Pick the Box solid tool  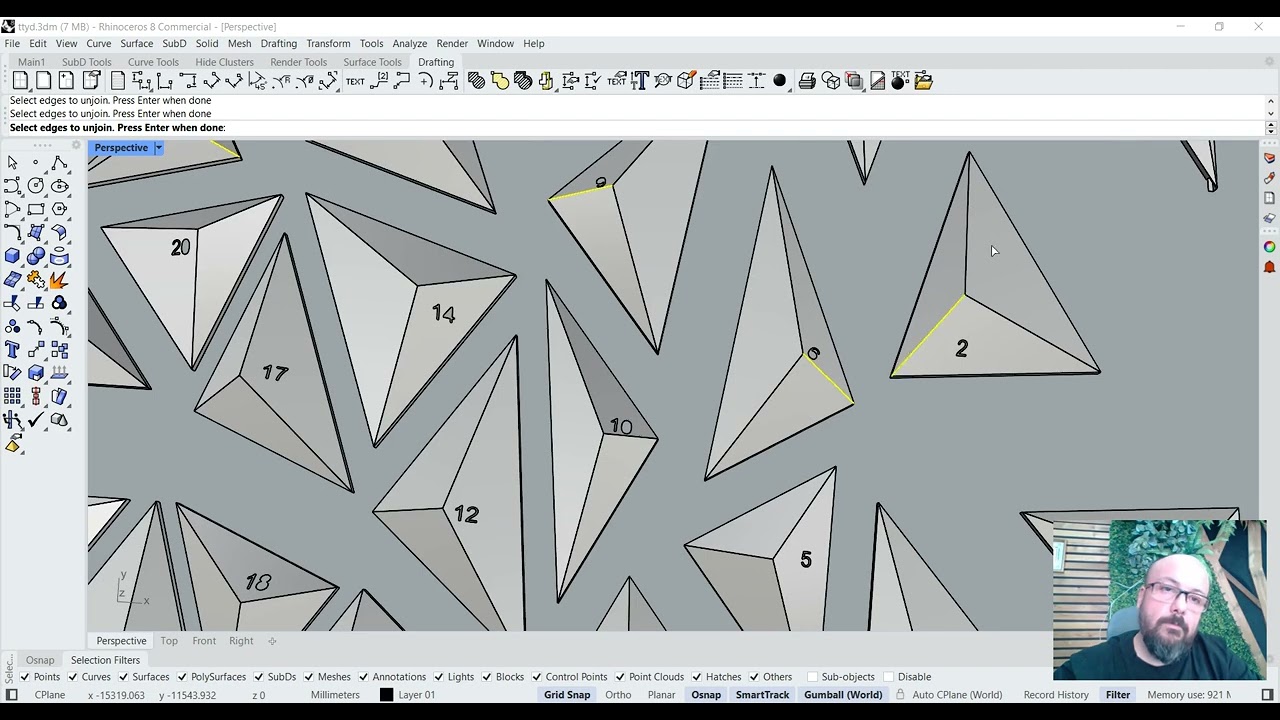[12, 256]
